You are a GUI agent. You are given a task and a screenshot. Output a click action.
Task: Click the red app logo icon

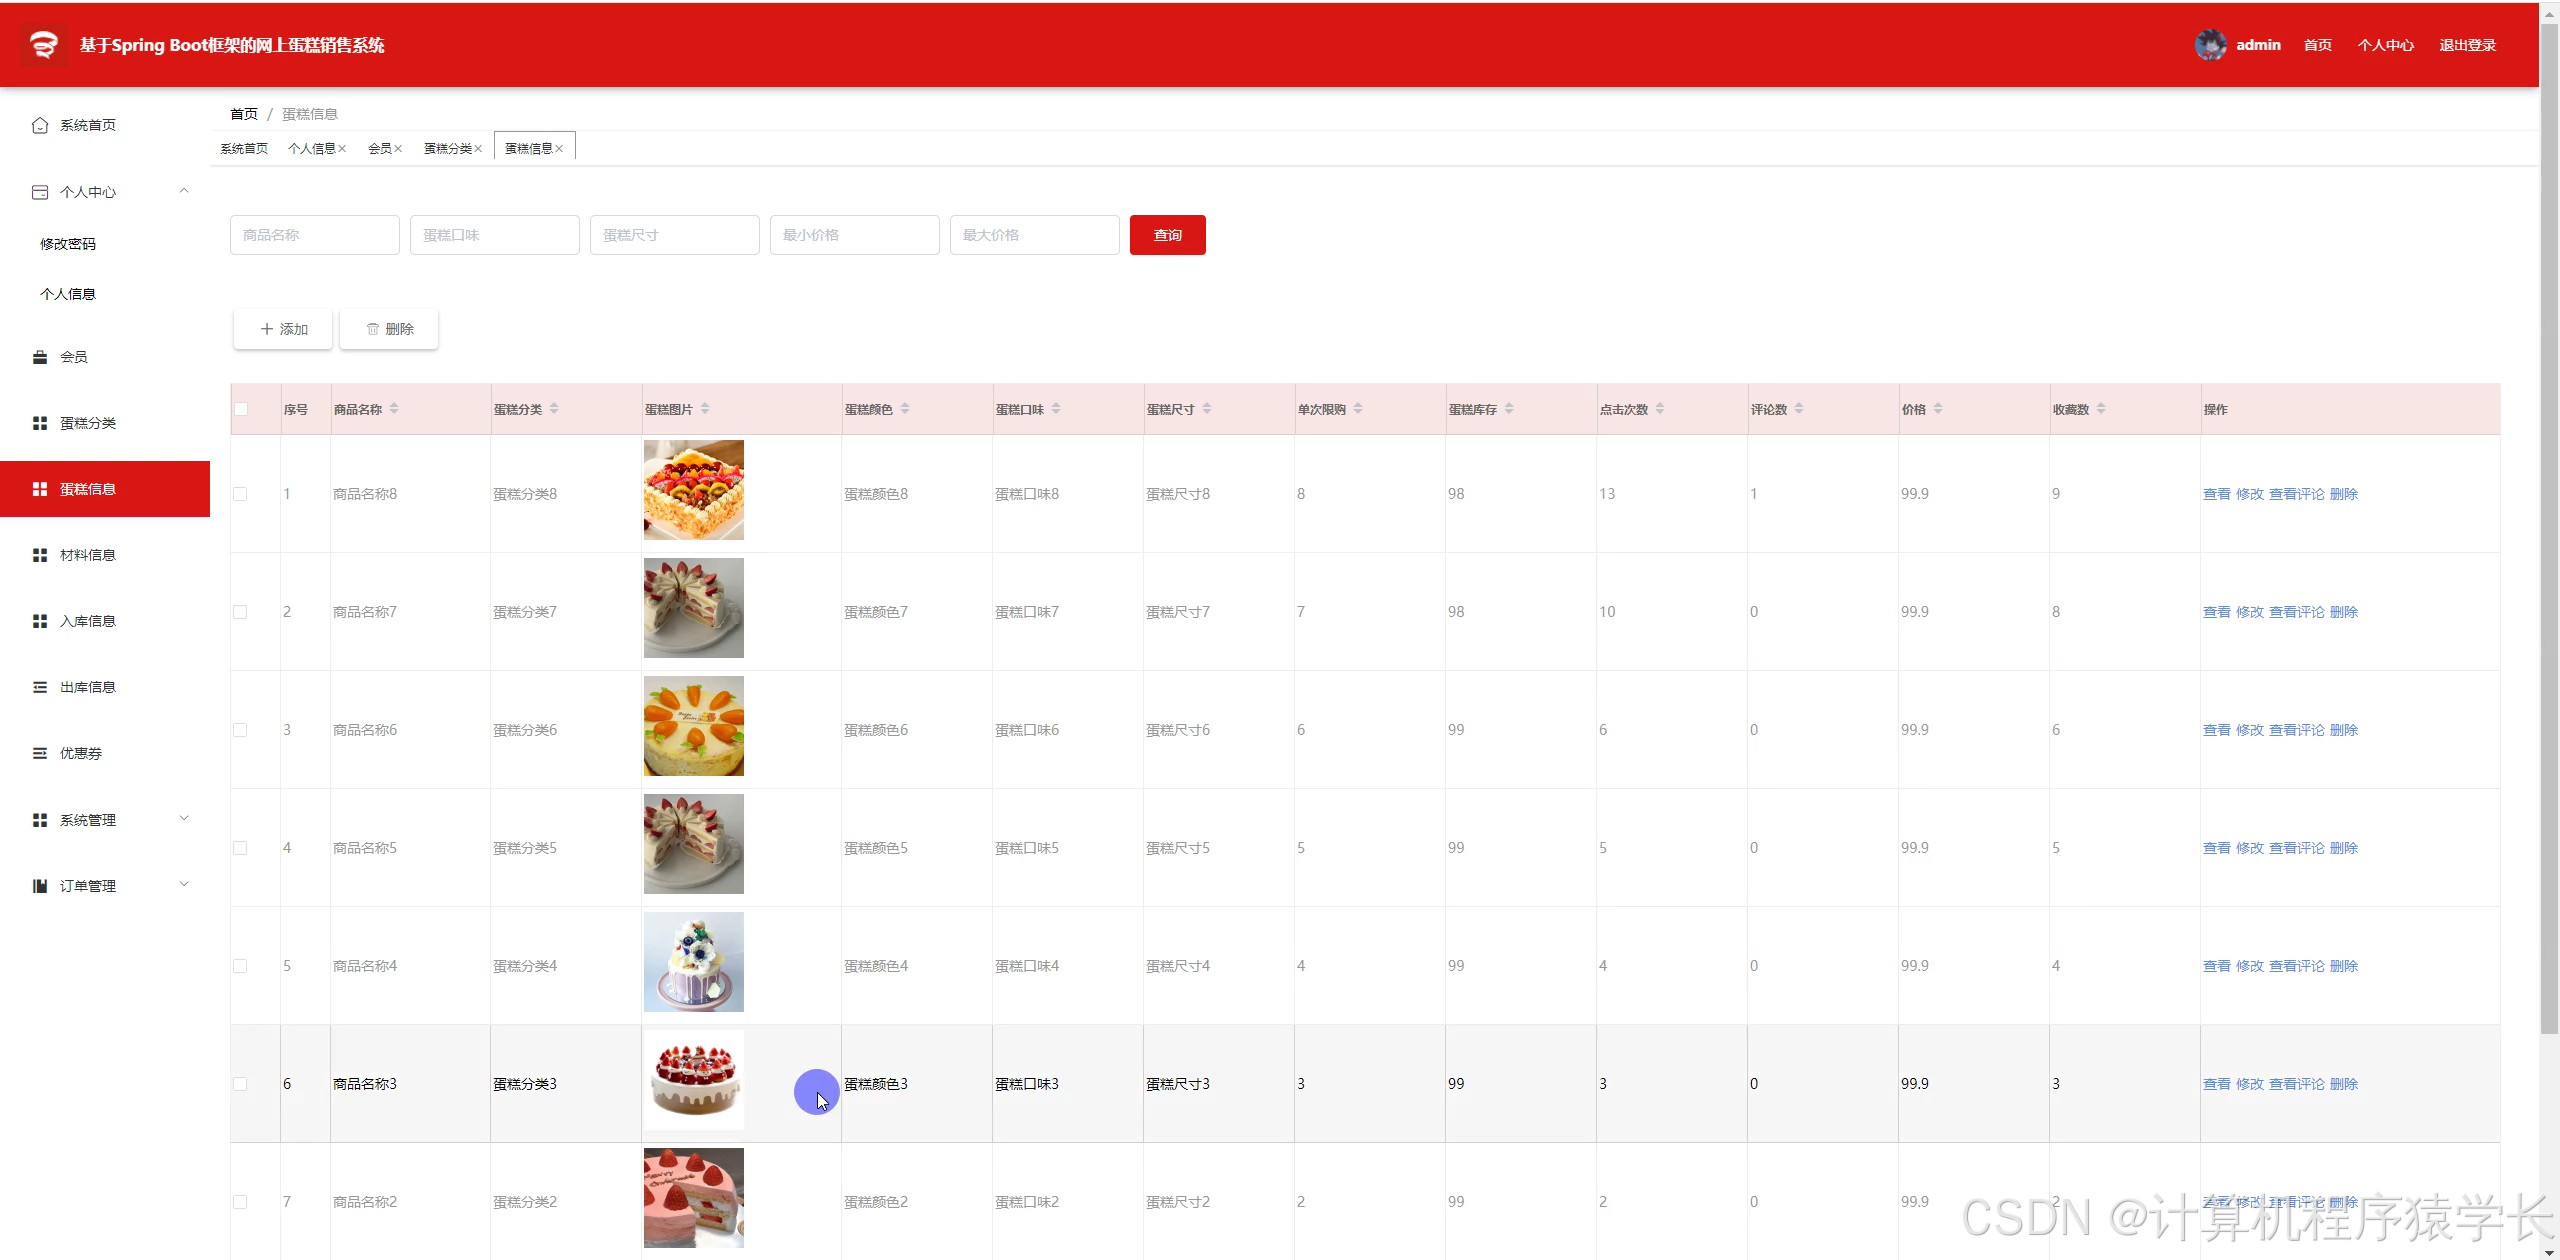tap(43, 45)
